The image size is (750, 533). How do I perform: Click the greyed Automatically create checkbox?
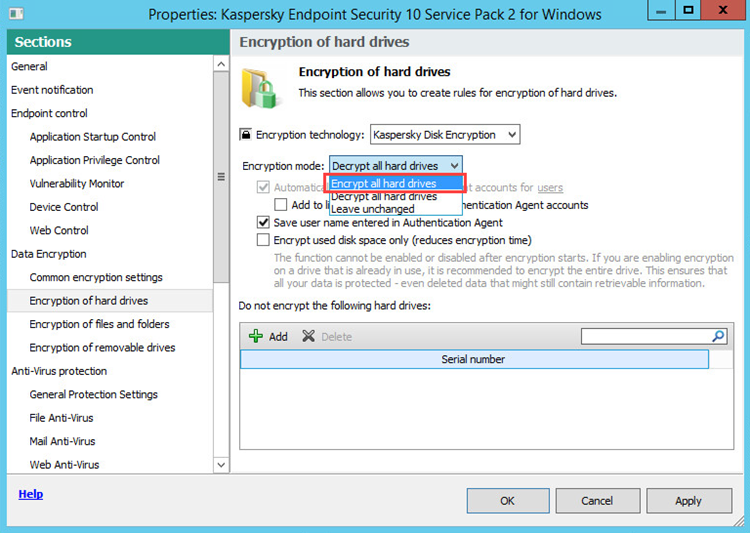(263, 187)
